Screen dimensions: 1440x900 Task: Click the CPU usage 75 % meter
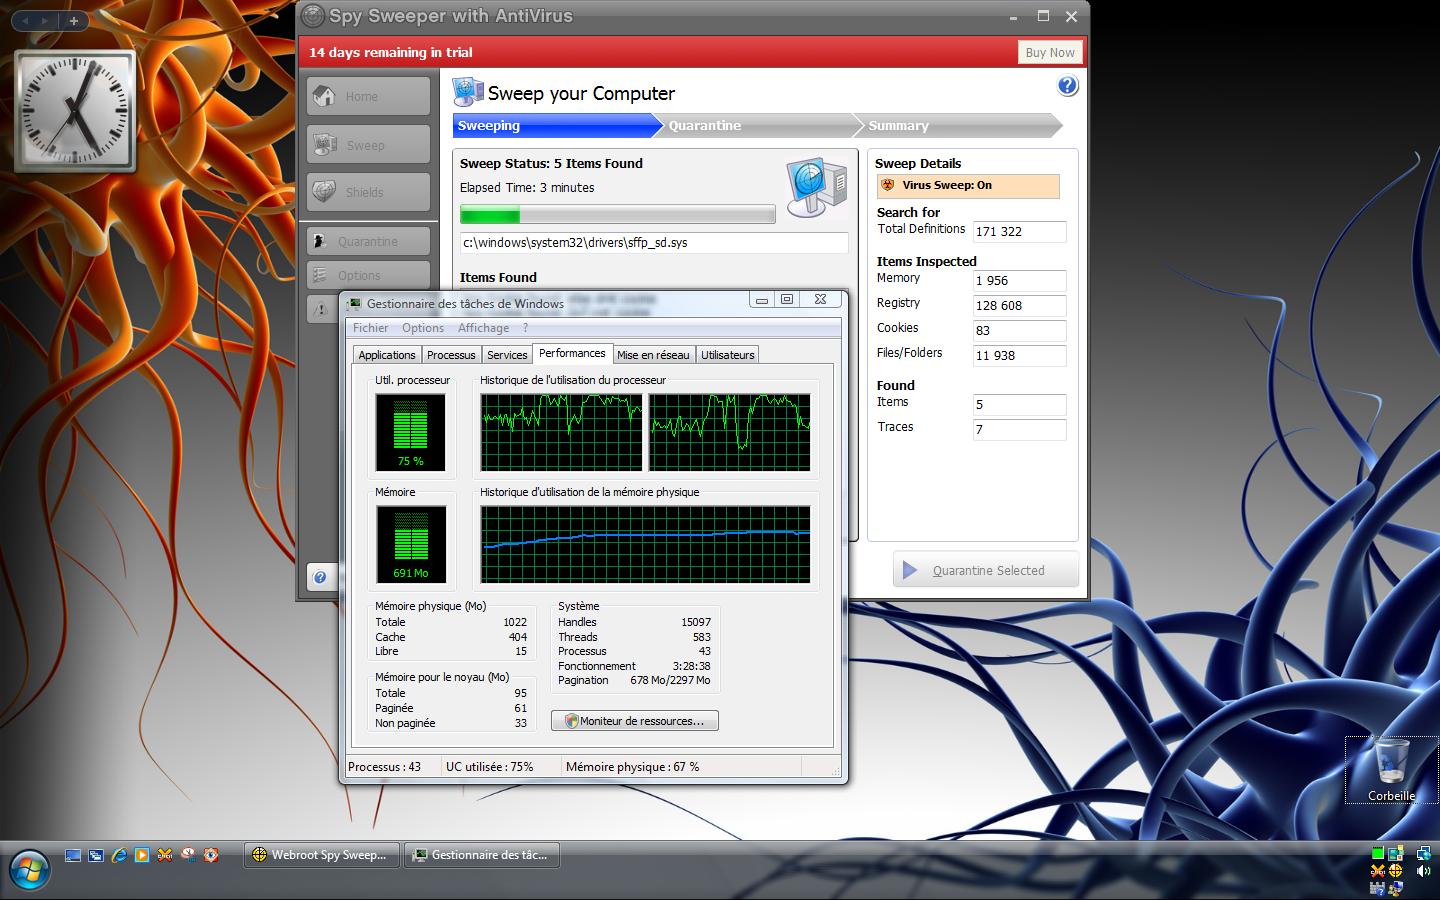pyautogui.click(x=410, y=432)
